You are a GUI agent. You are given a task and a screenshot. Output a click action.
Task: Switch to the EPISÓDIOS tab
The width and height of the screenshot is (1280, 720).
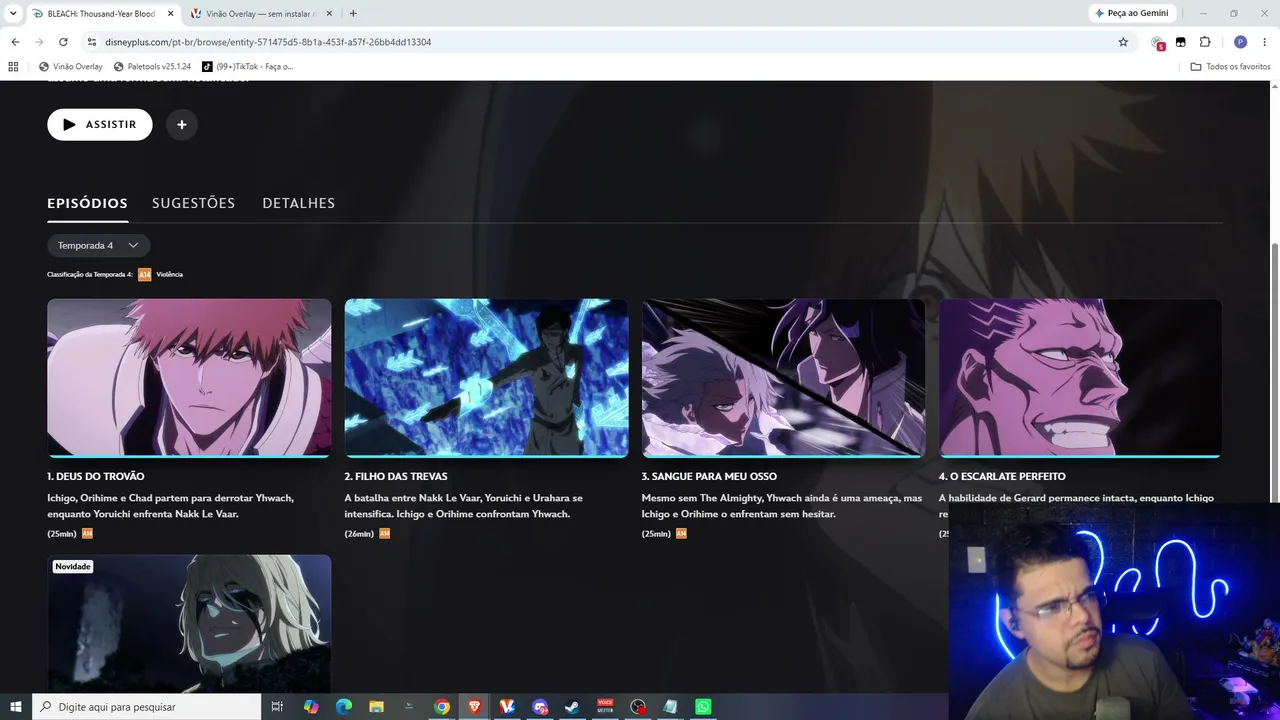point(87,203)
